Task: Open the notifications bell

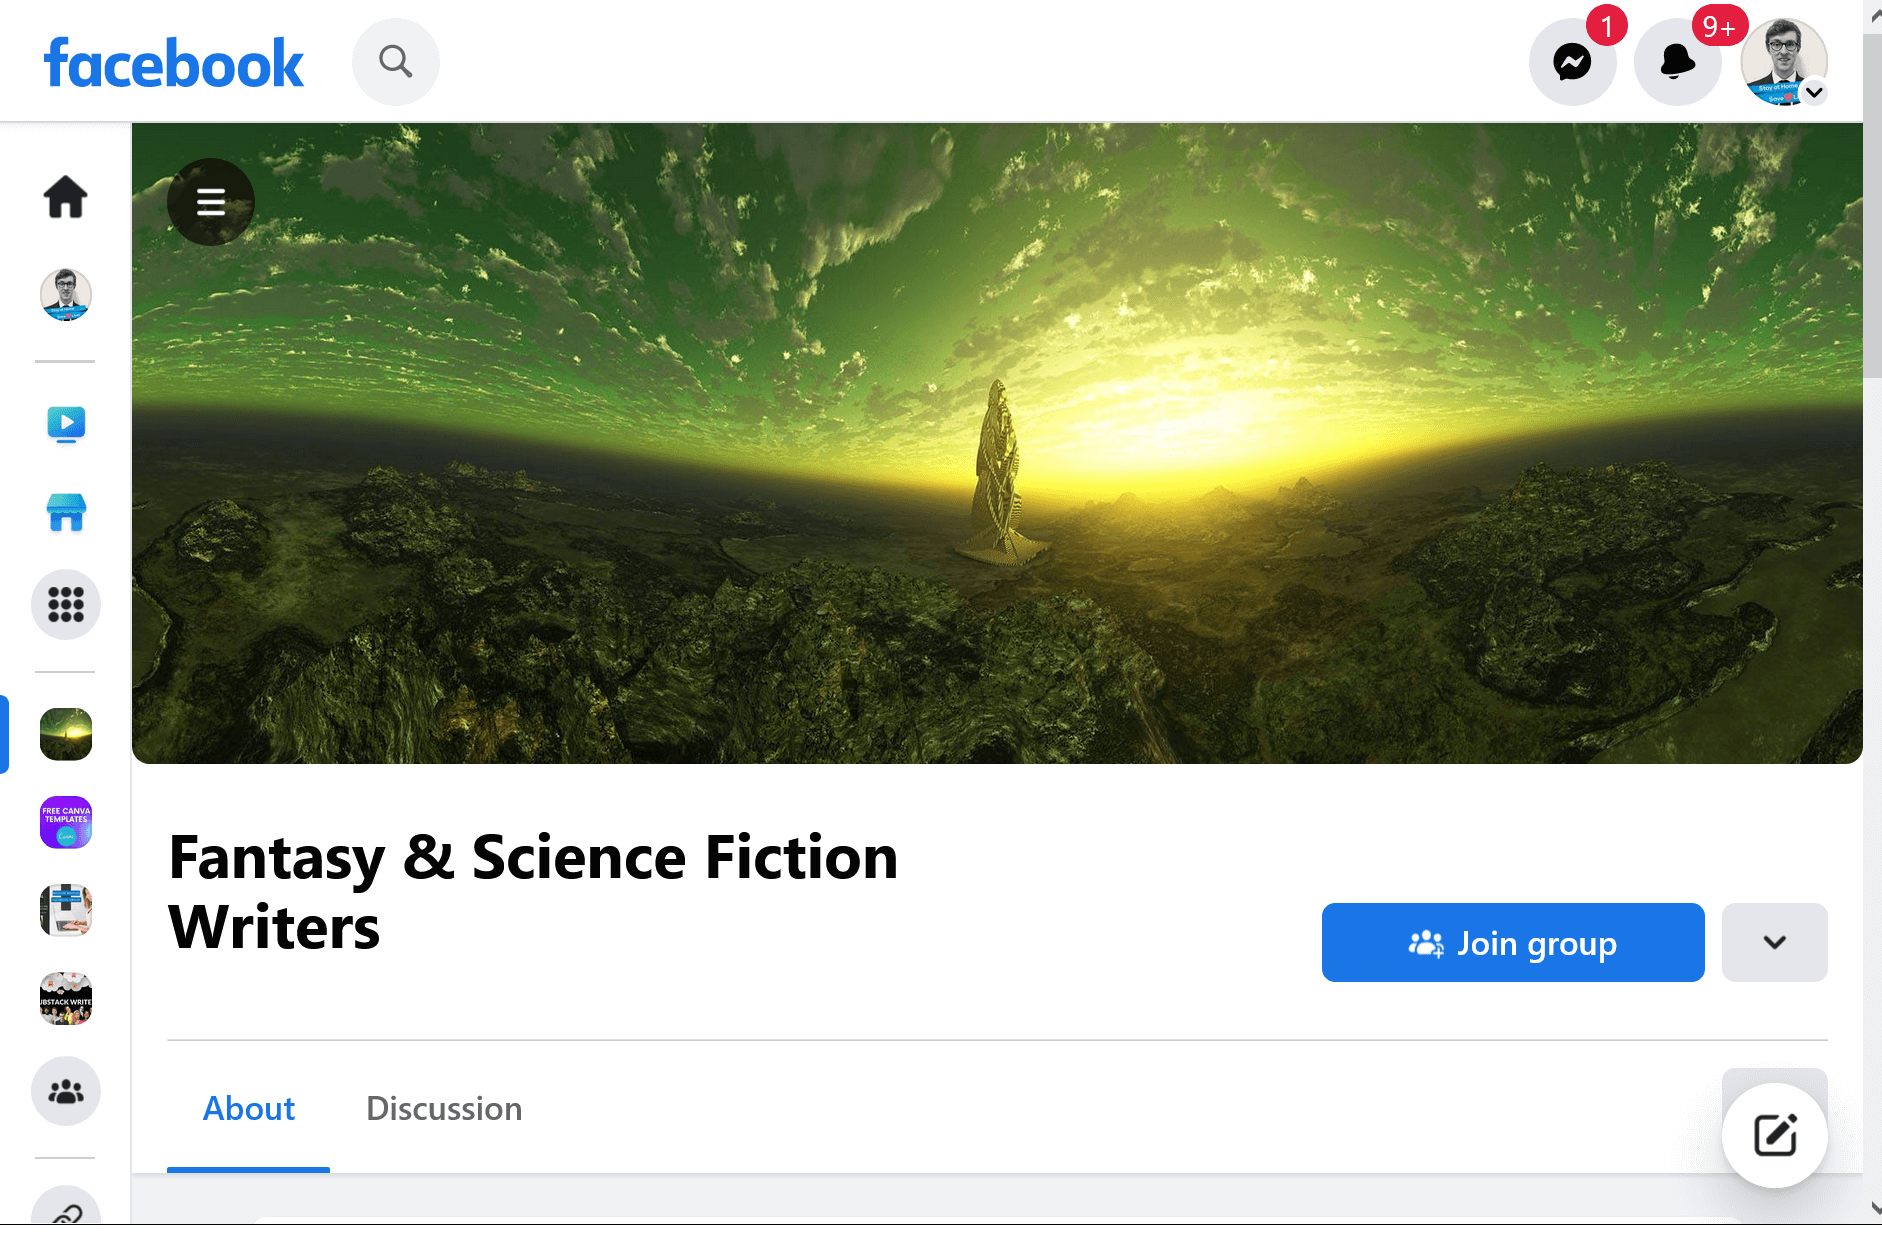Action: click(1677, 62)
